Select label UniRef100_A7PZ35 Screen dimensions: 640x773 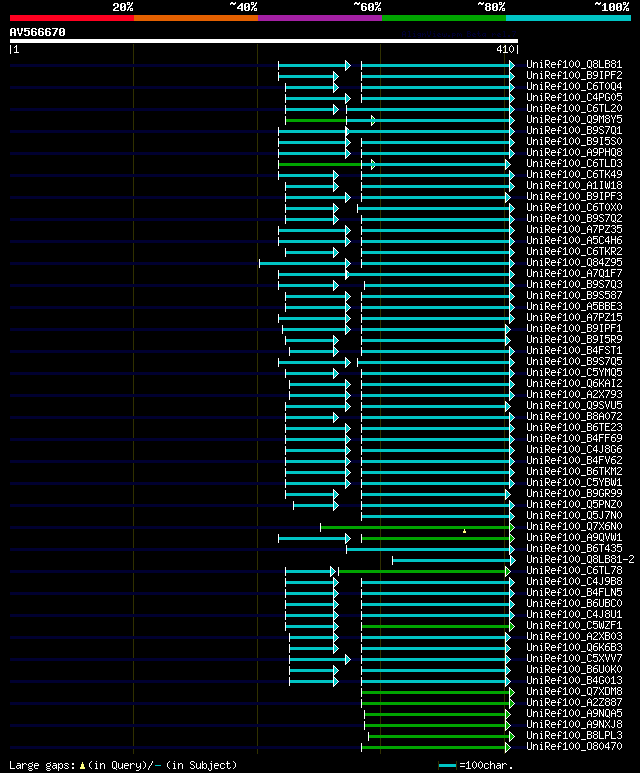click(574, 229)
